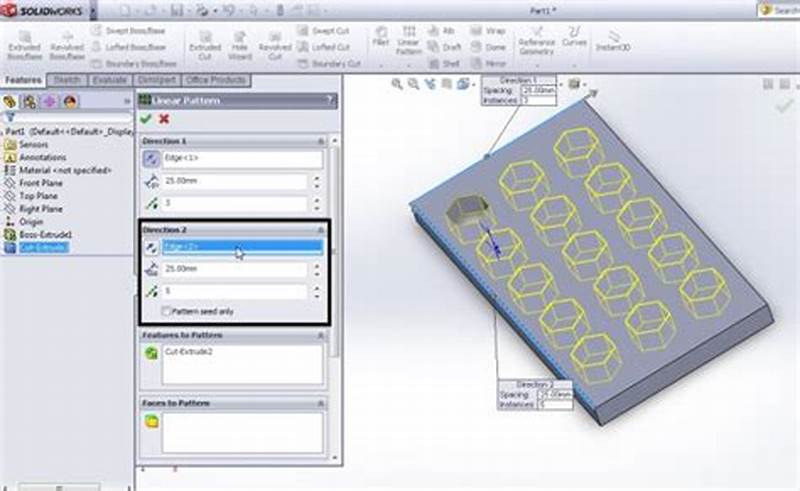Click Zoom to Fit view icon
This screenshot has width=800, height=491.
[x=396, y=84]
